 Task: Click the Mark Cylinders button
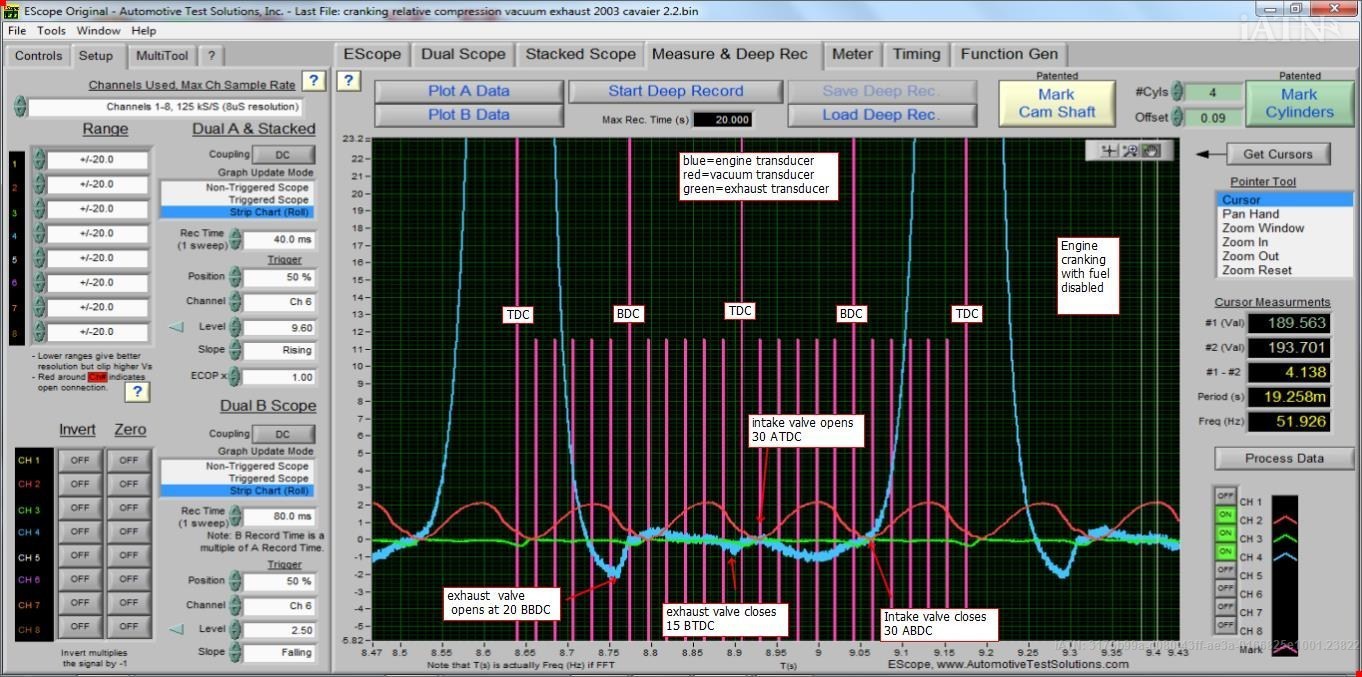point(1298,103)
